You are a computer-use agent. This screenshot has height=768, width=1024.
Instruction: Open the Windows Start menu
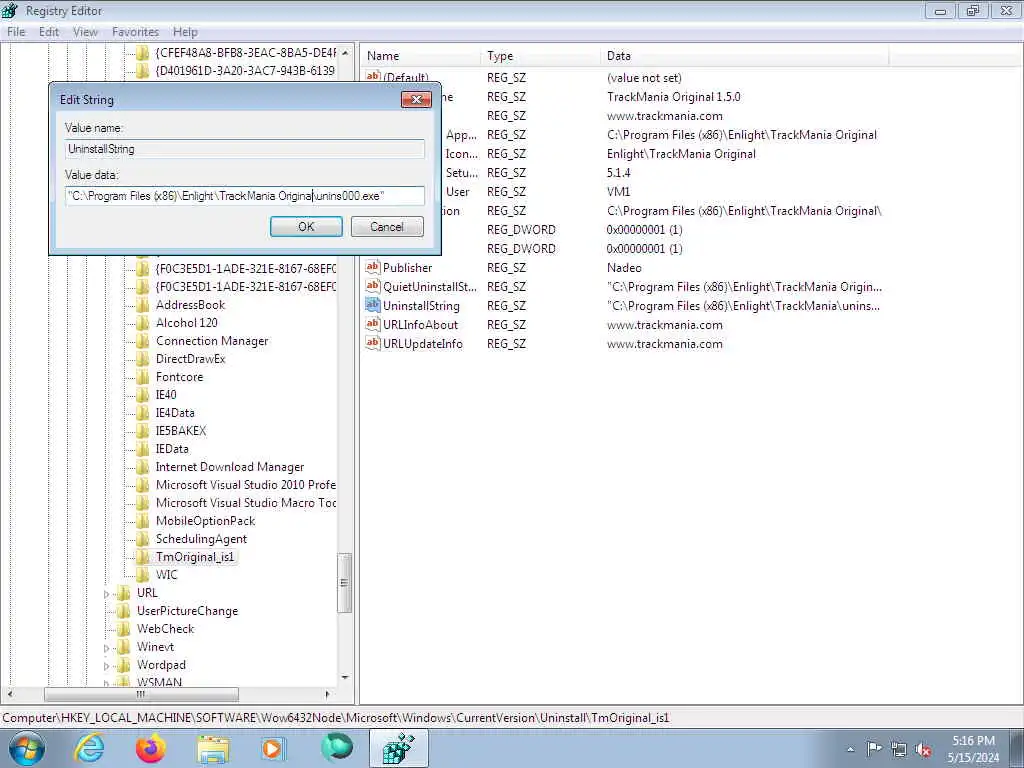tap(26, 748)
